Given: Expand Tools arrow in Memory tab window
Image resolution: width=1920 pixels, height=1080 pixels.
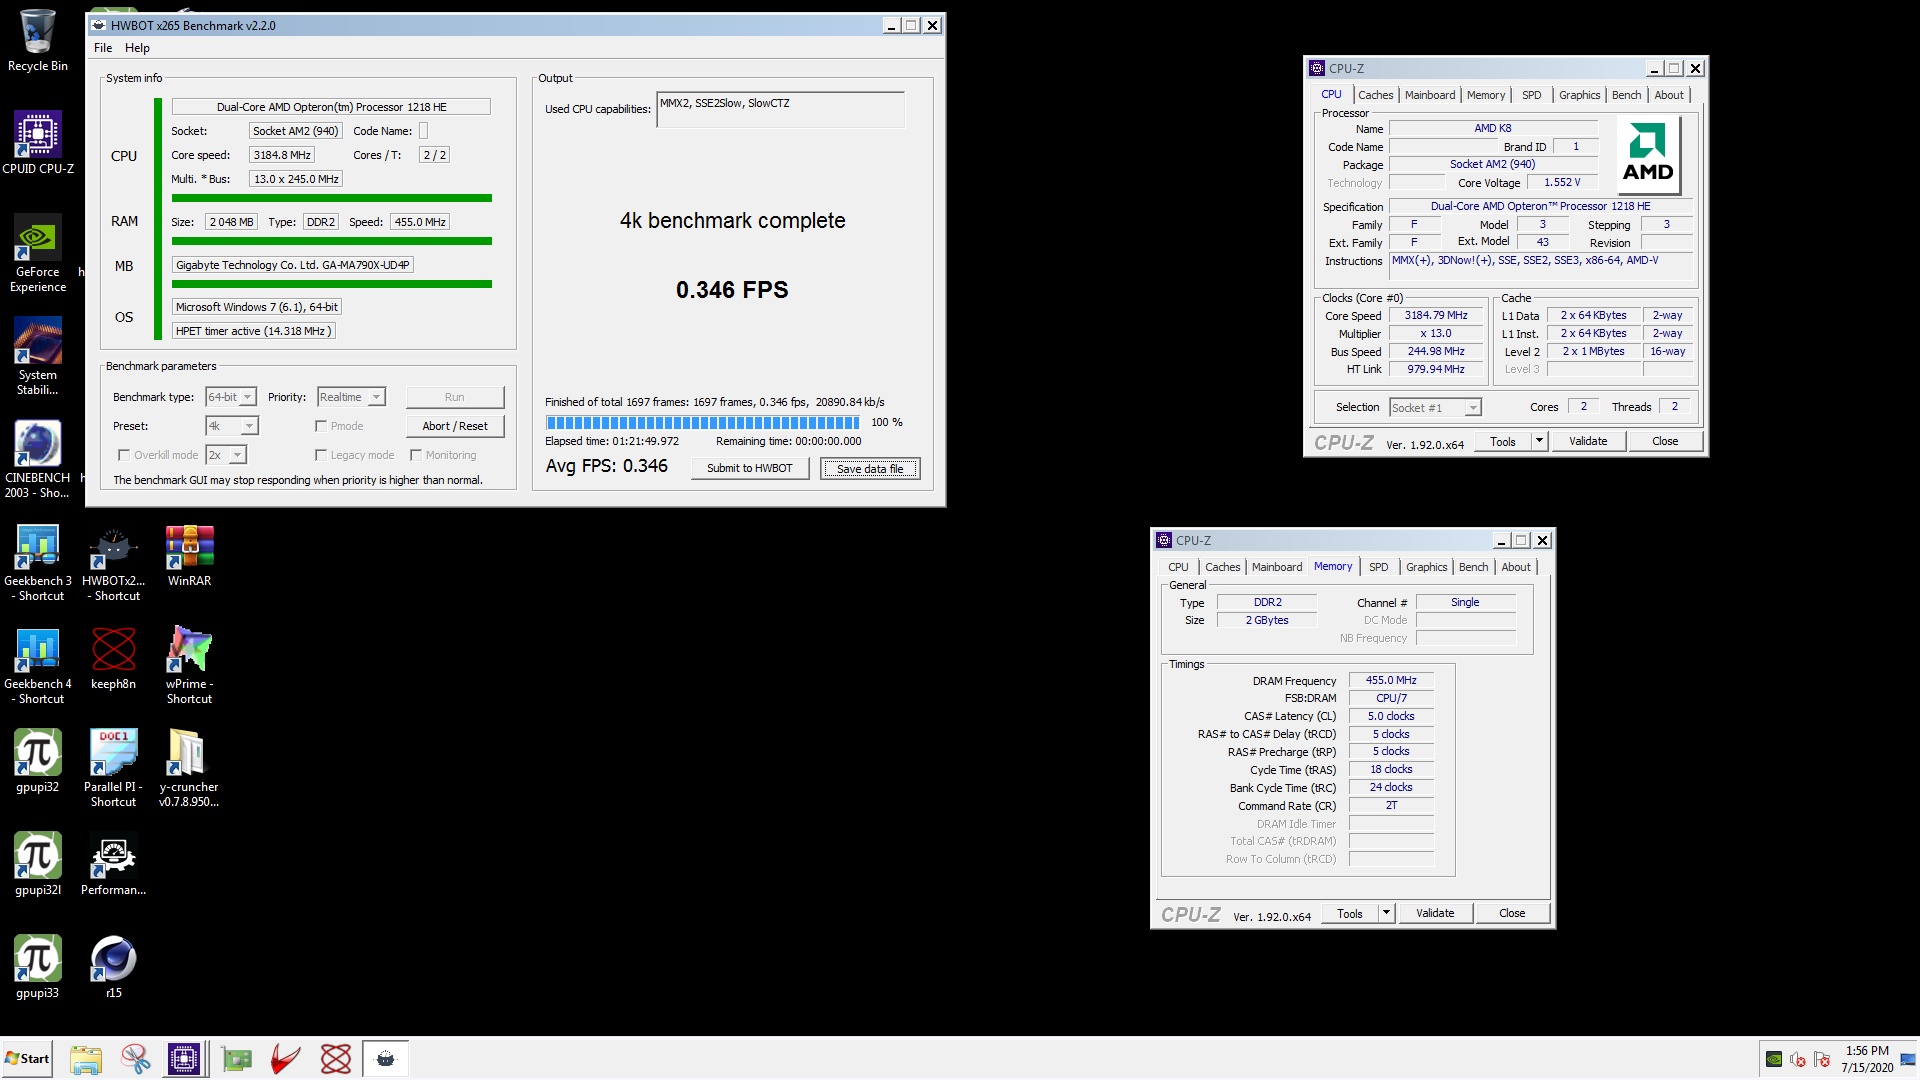Looking at the screenshot, I should tap(1386, 913).
